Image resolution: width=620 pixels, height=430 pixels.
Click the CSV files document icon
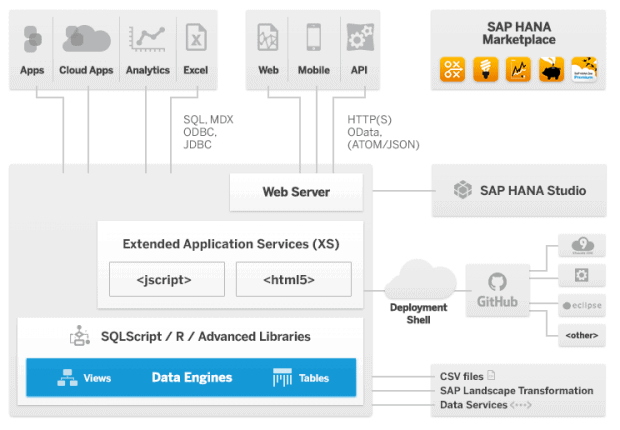[491, 375]
